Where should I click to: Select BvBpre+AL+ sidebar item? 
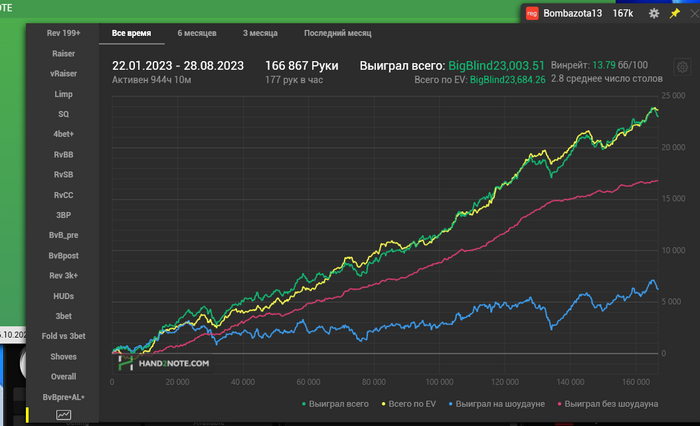[63, 397]
